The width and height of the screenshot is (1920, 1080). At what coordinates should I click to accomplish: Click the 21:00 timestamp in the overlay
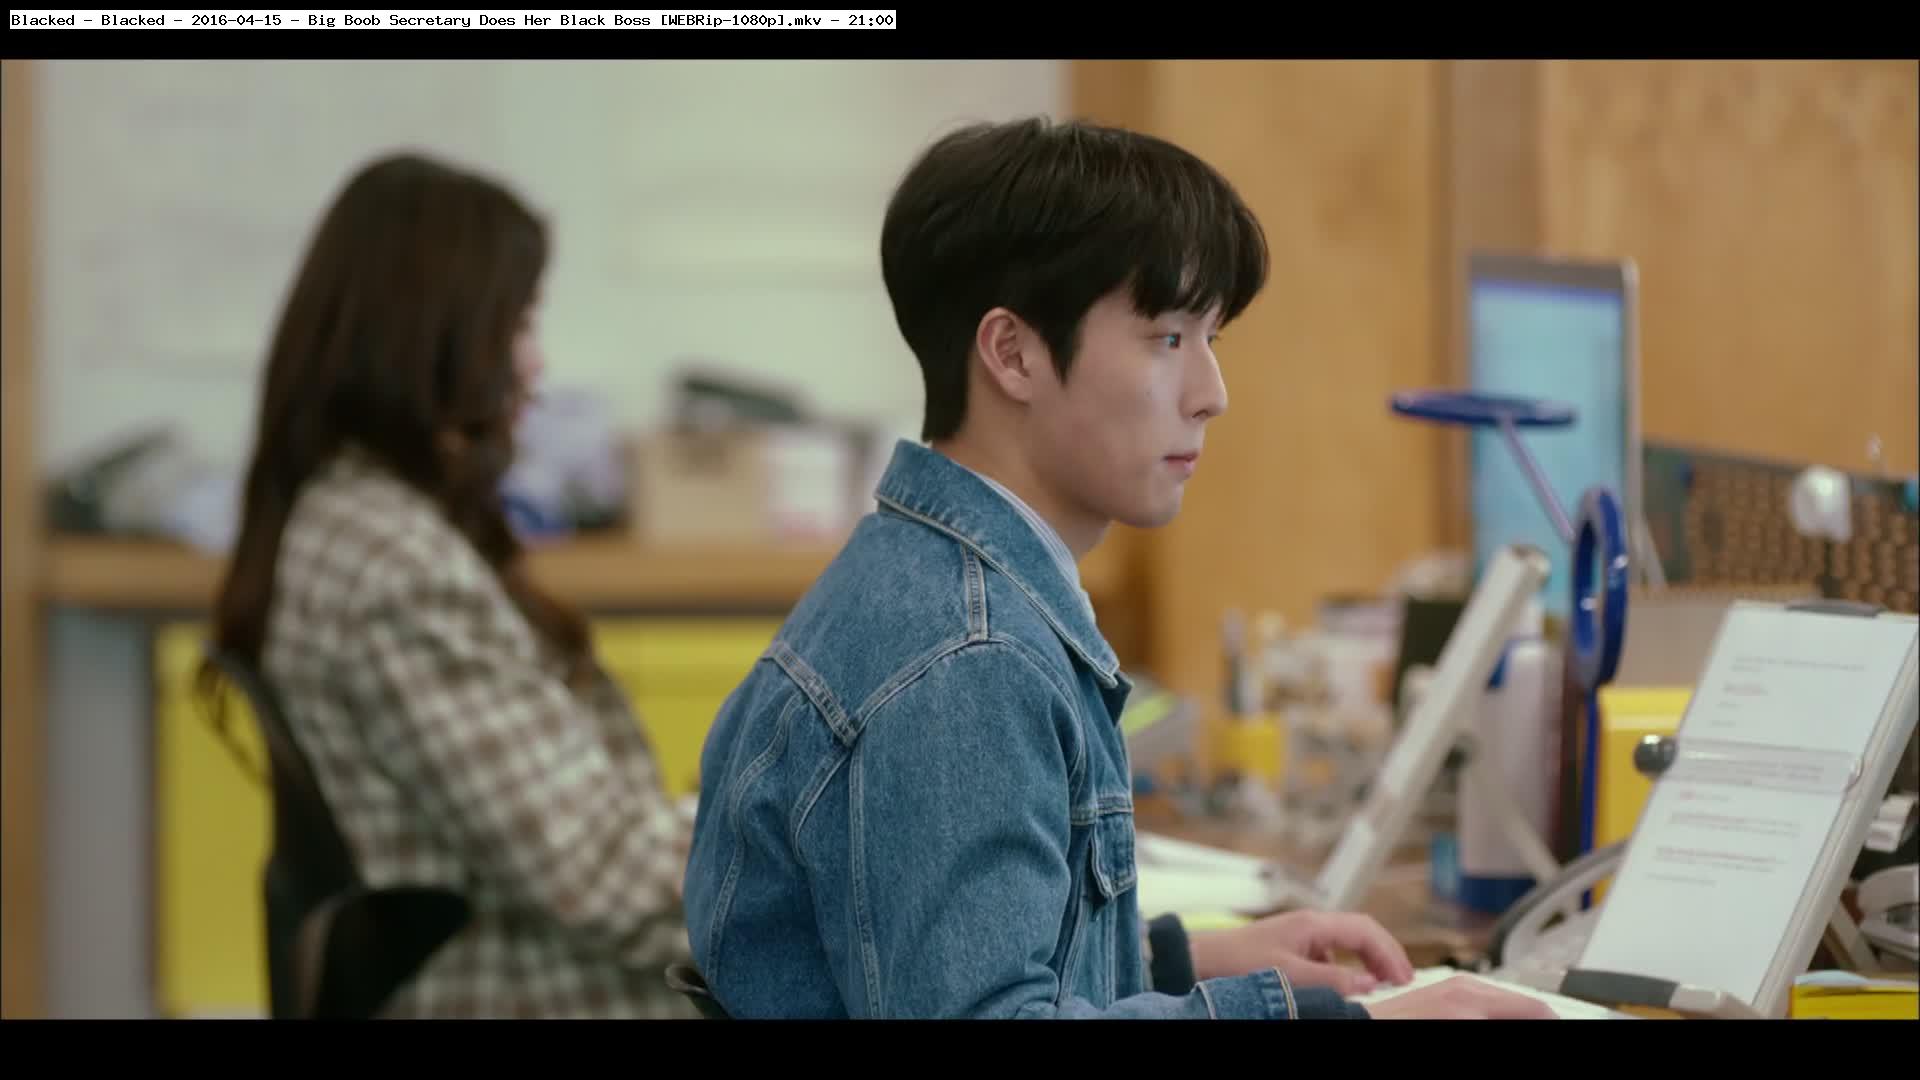(871, 20)
